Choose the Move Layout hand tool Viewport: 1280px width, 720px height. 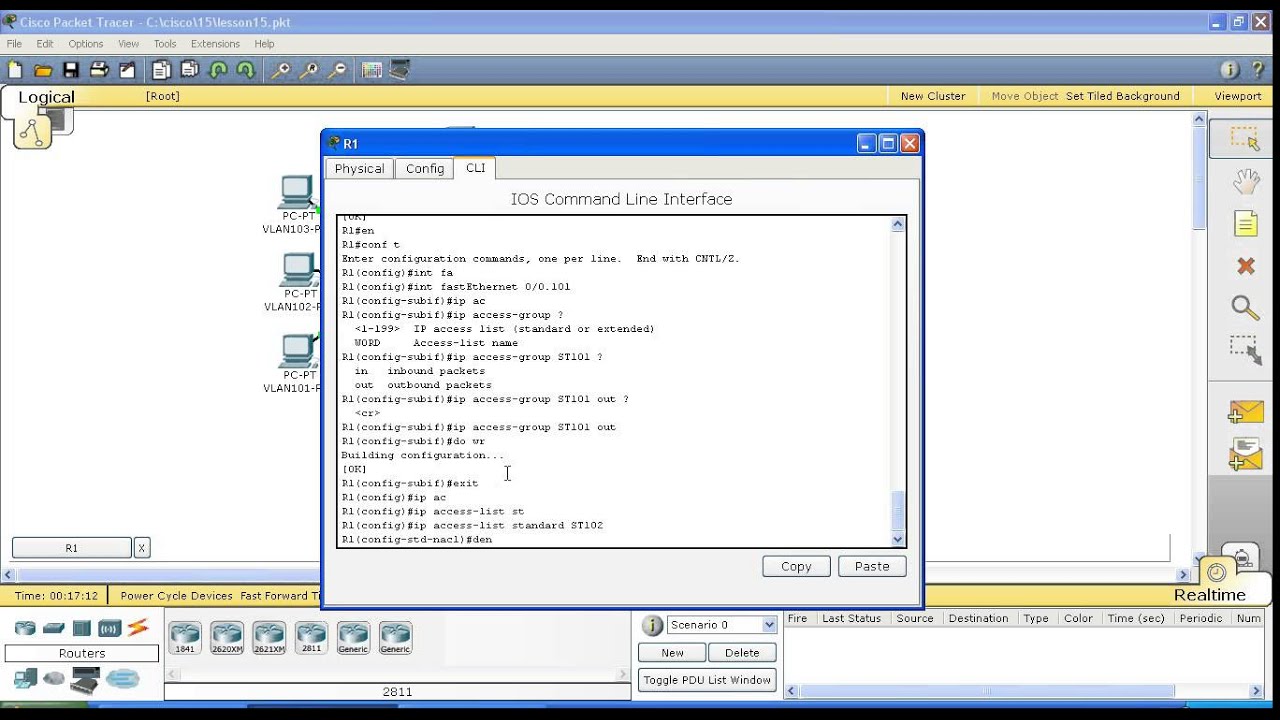click(x=1245, y=181)
